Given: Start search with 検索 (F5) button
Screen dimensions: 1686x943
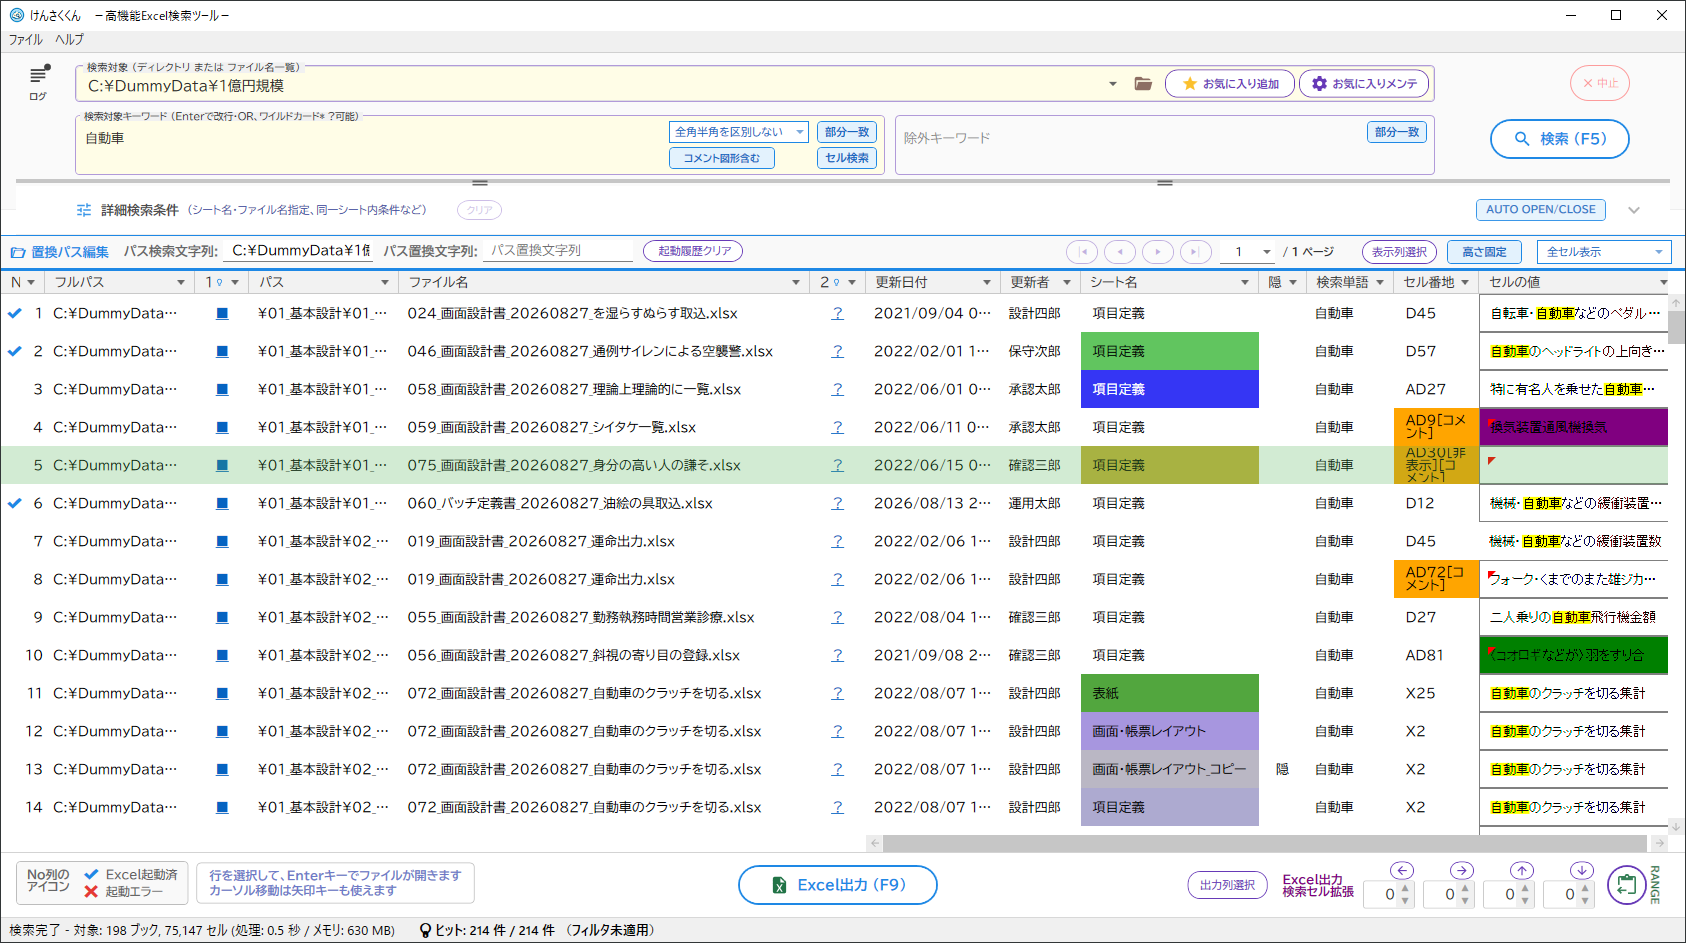Looking at the screenshot, I should click(x=1559, y=139).
